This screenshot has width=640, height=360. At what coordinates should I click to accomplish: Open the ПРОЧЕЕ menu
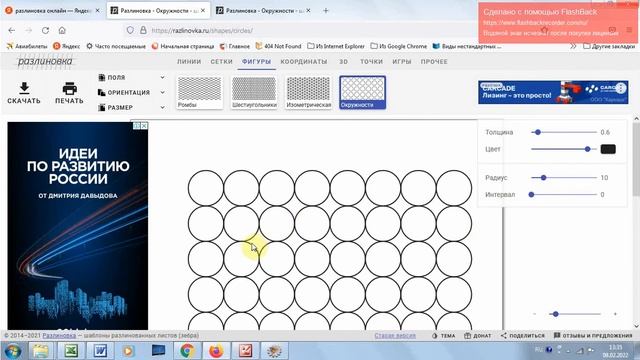click(434, 62)
